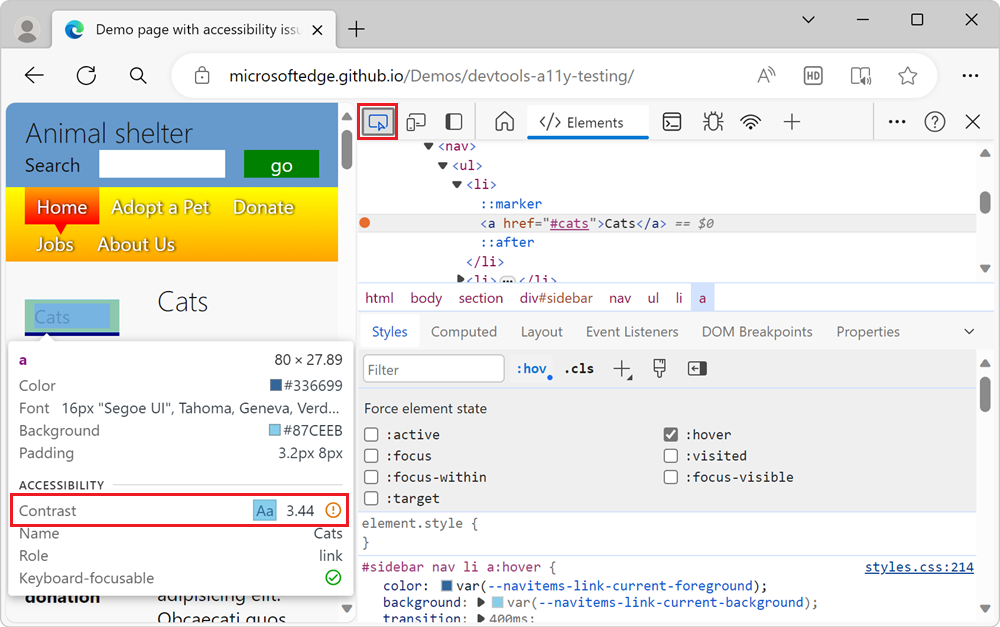The image size is (1000, 627).
Task: Toggle device emulation mode
Action: pos(416,121)
